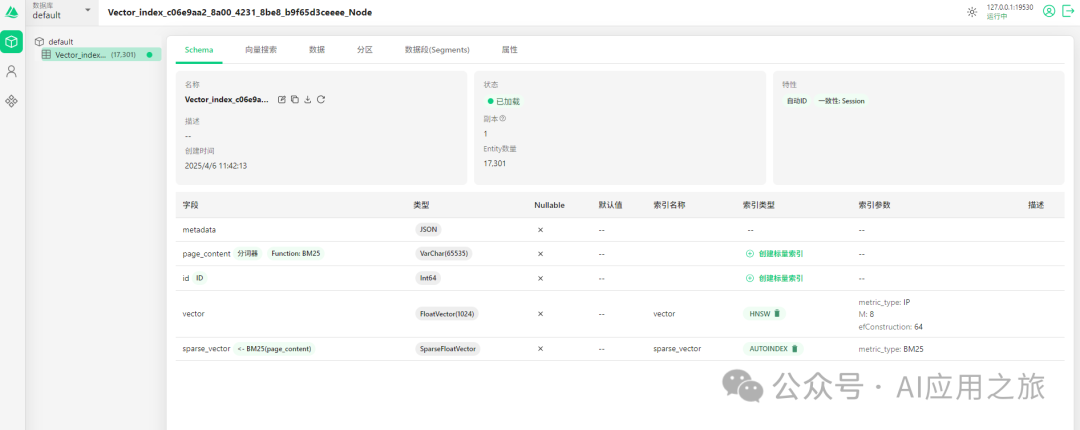Click the copy collection name icon
Image resolution: width=1080 pixels, height=430 pixels.
pyautogui.click(x=295, y=100)
